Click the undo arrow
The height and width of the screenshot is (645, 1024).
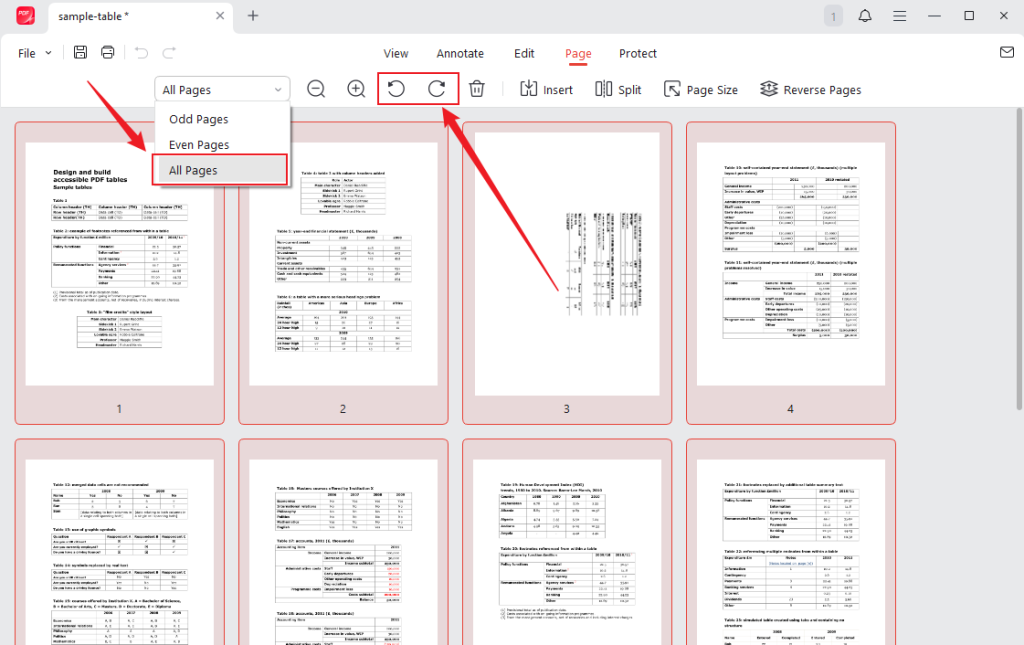point(143,52)
